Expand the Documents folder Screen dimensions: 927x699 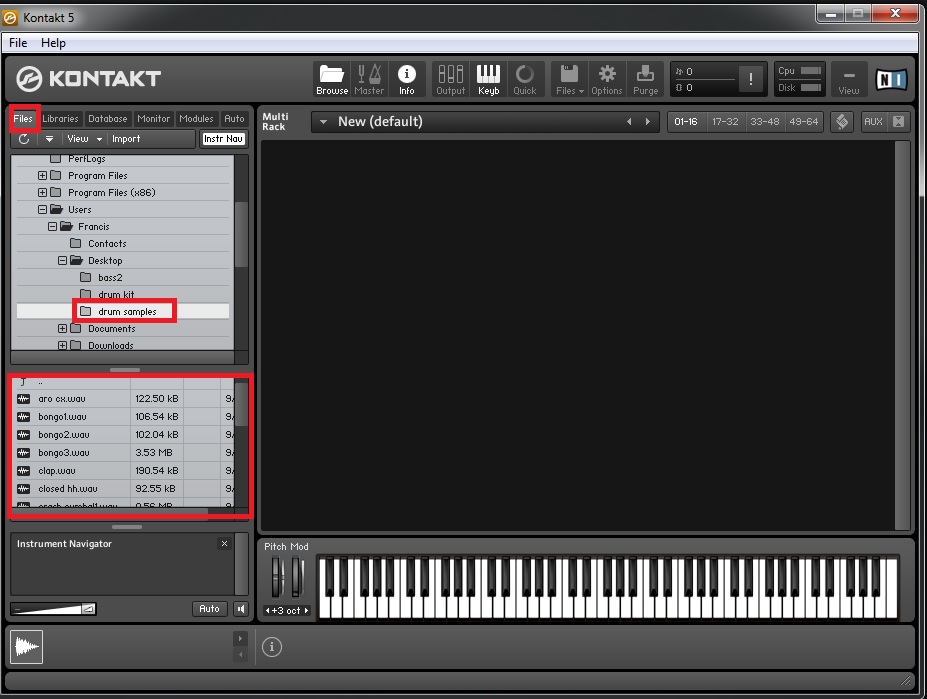tap(61, 328)
